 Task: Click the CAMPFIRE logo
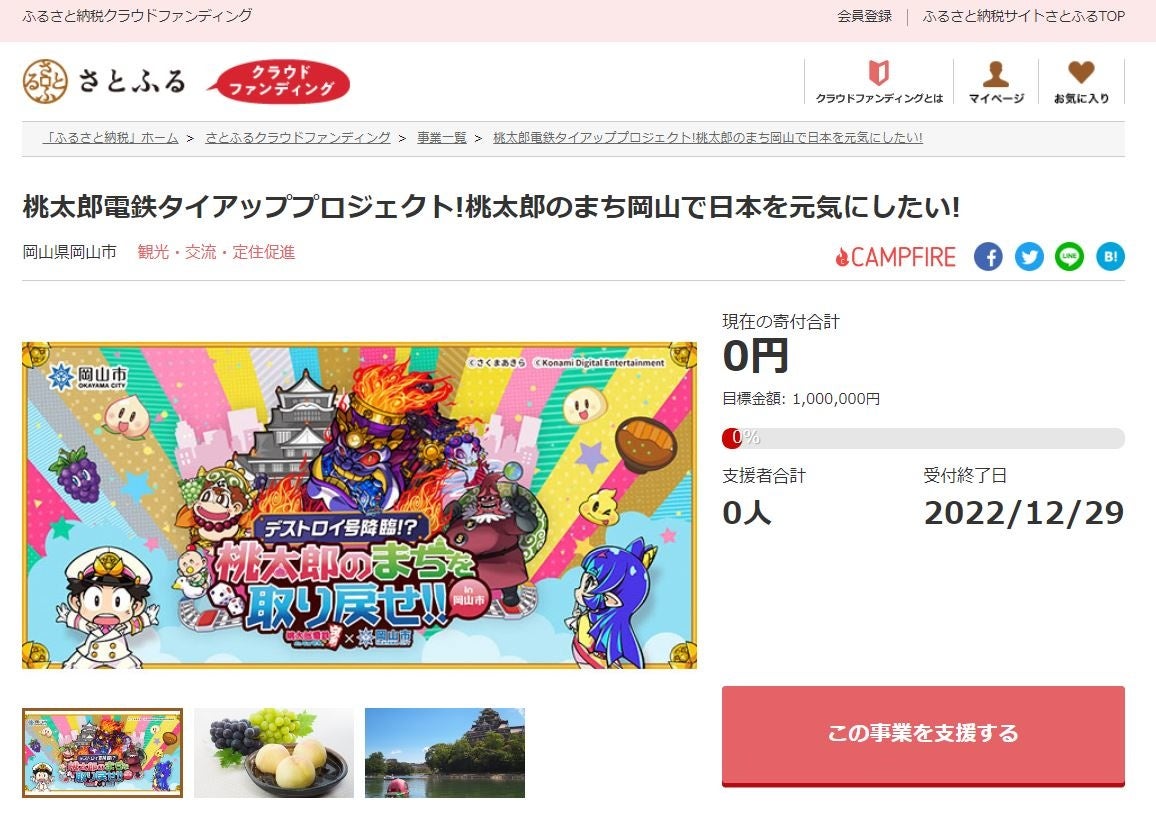(x=895, y=257)
